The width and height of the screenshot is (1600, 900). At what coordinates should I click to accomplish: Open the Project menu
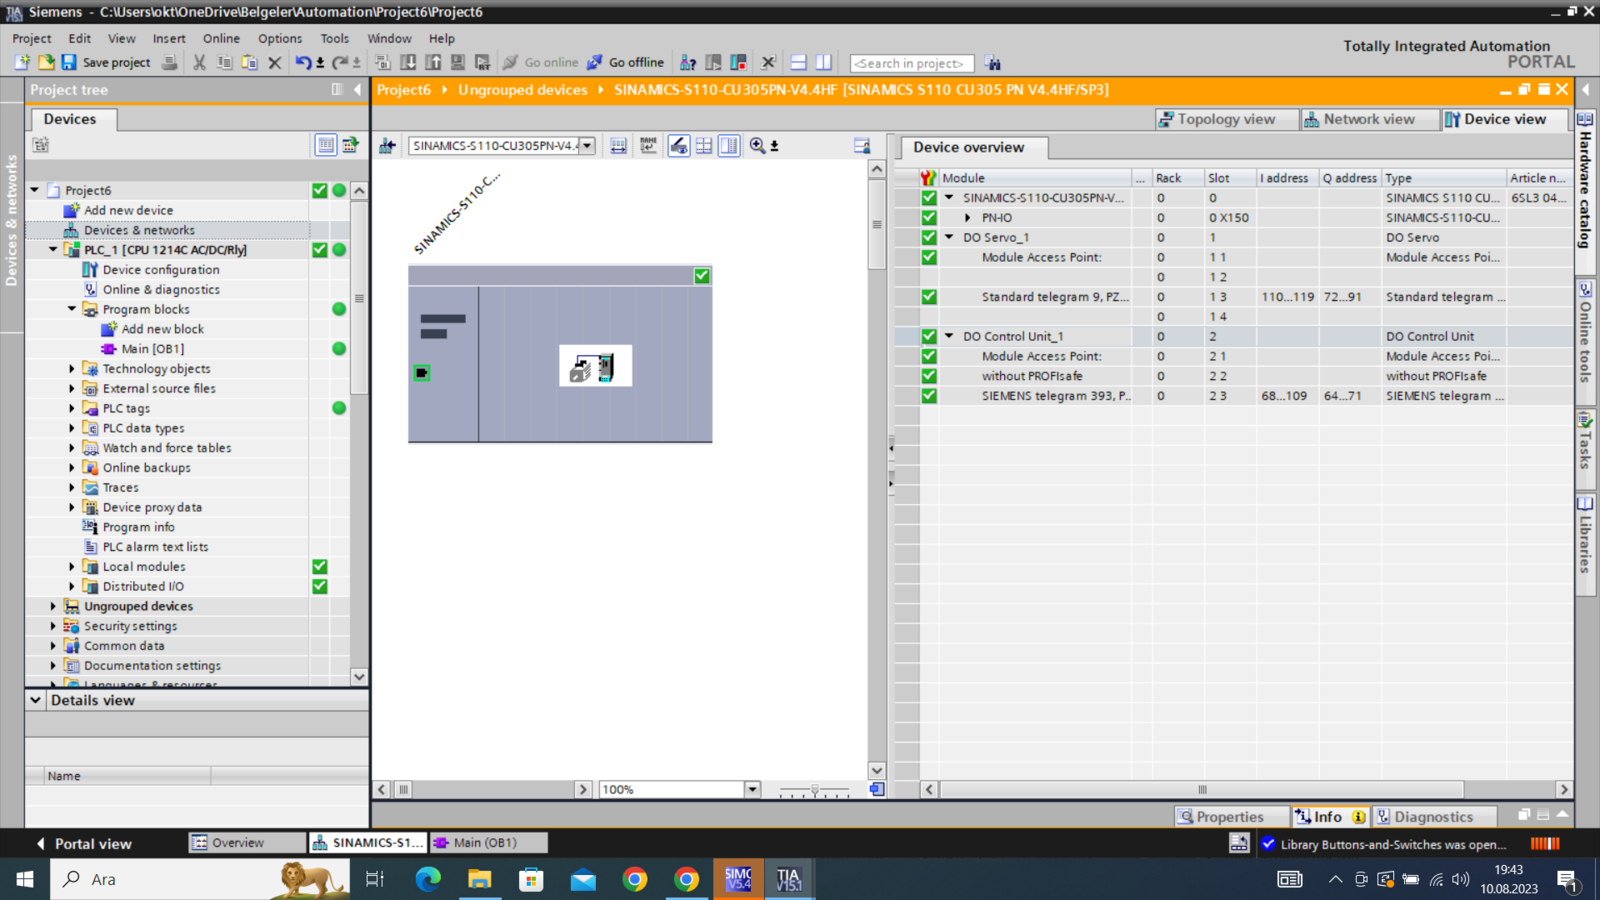click(32, 38)
